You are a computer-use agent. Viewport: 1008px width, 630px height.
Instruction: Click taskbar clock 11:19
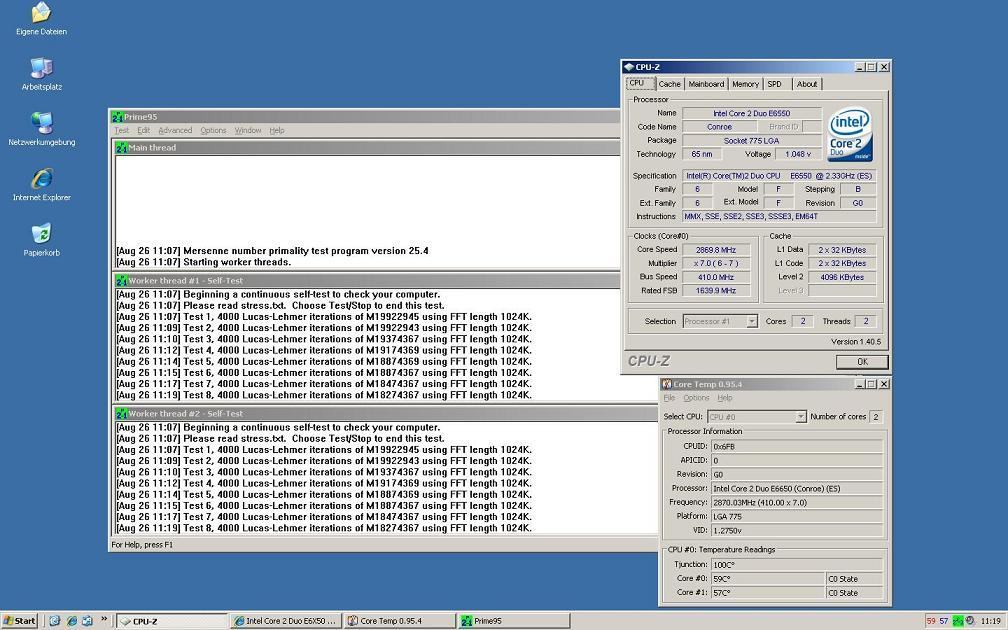pyautogui.click(x=991, y=621)
